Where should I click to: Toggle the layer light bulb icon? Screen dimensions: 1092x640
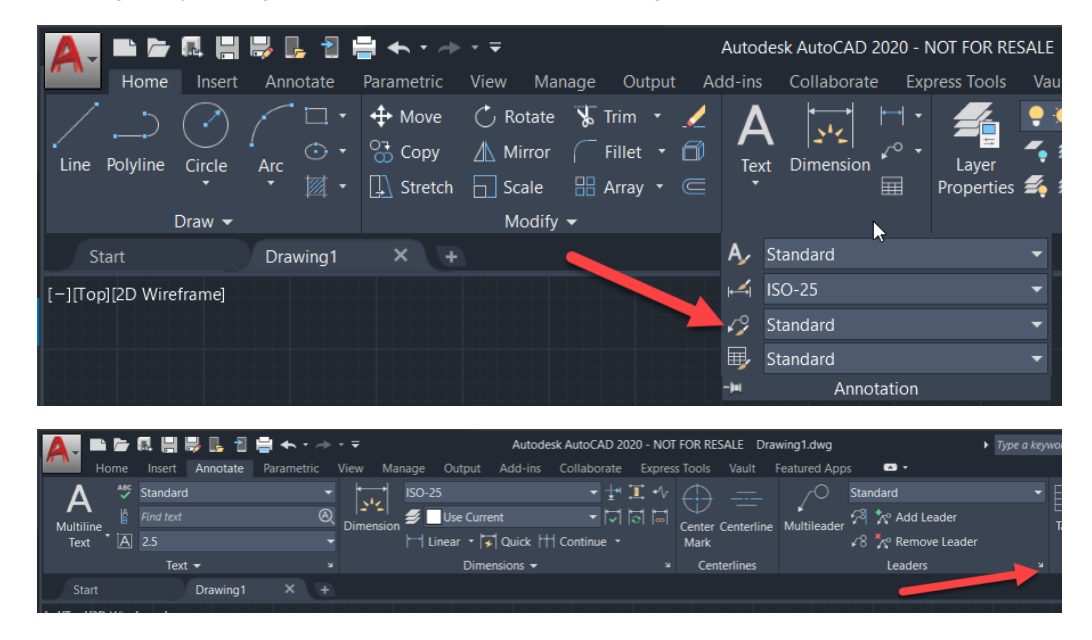(x=1036, y=116)
